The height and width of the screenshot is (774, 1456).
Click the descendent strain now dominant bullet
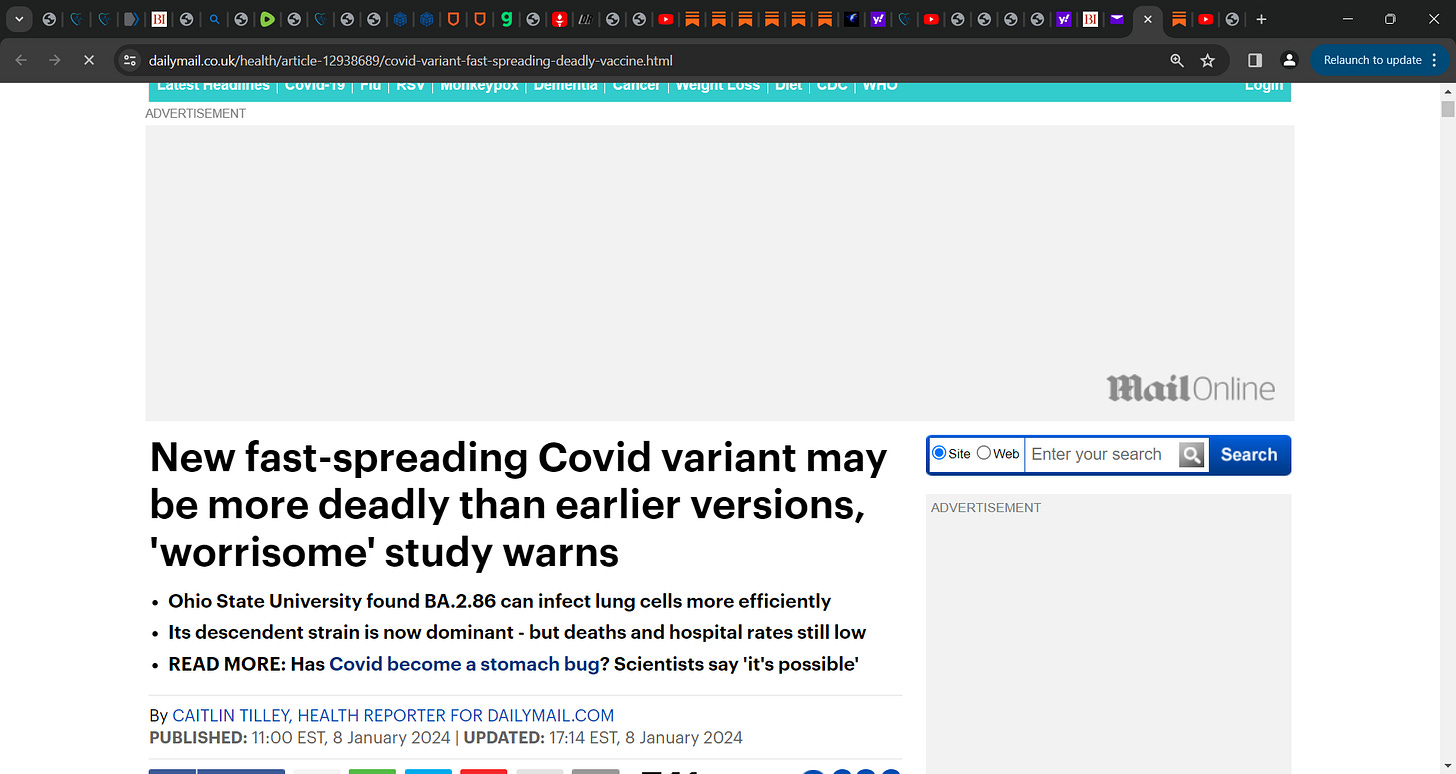(517, 632)
